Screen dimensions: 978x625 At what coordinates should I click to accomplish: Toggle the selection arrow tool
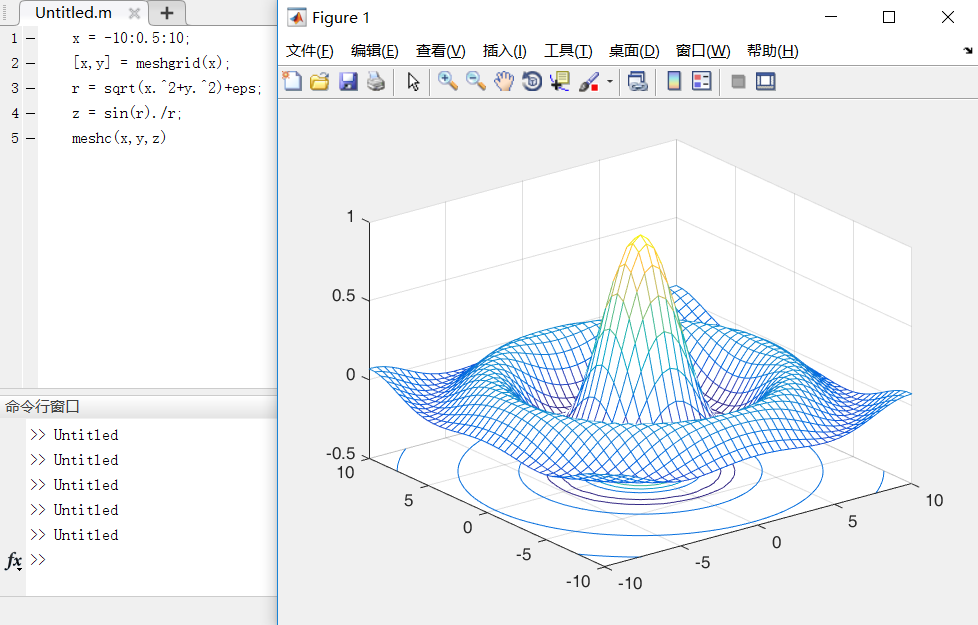tap(413, 81)
